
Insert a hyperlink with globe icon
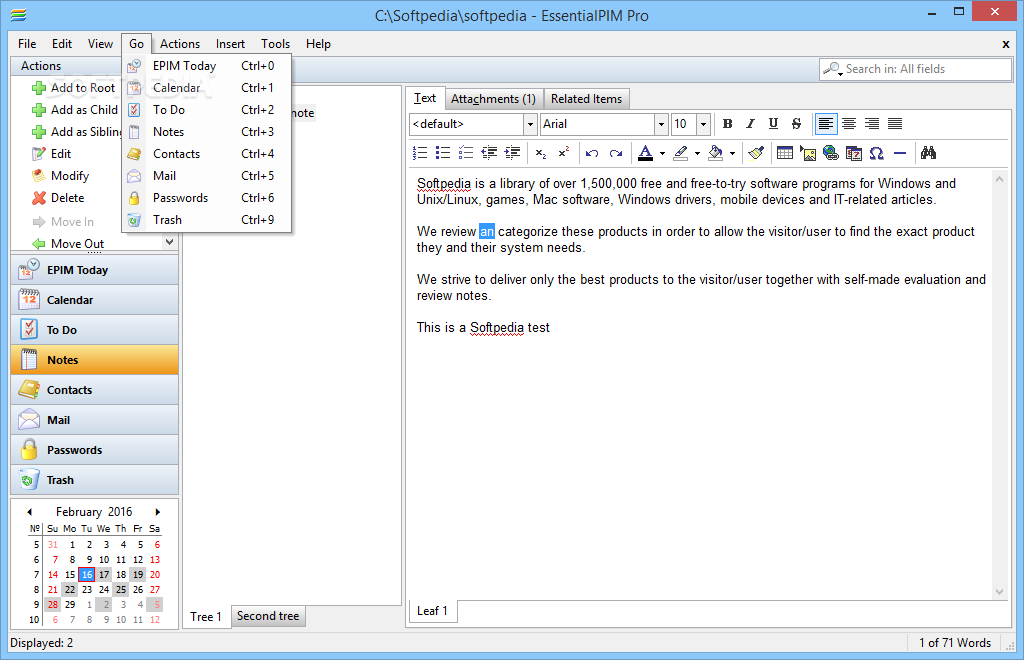(831, 153)
